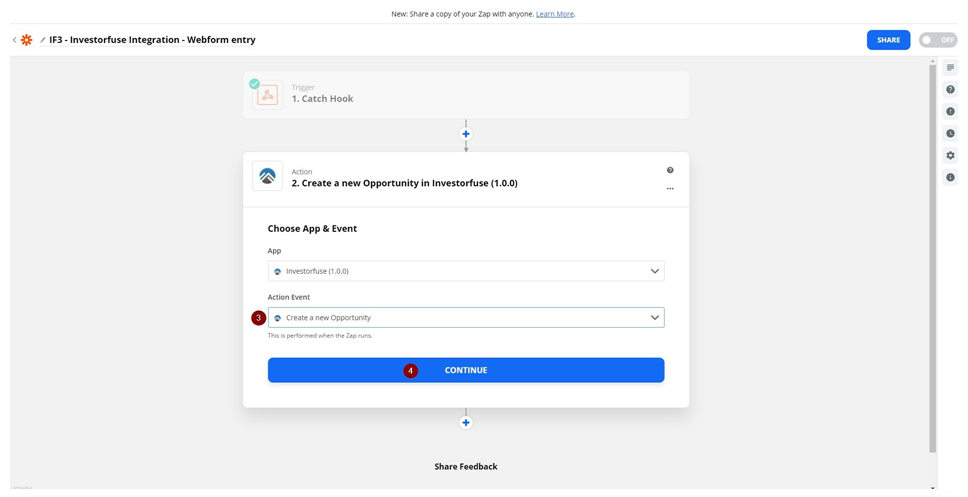Screen dimensions: 968x497
Task: Click the vertical scrollbar of the editor
Action: click(932, 258)
